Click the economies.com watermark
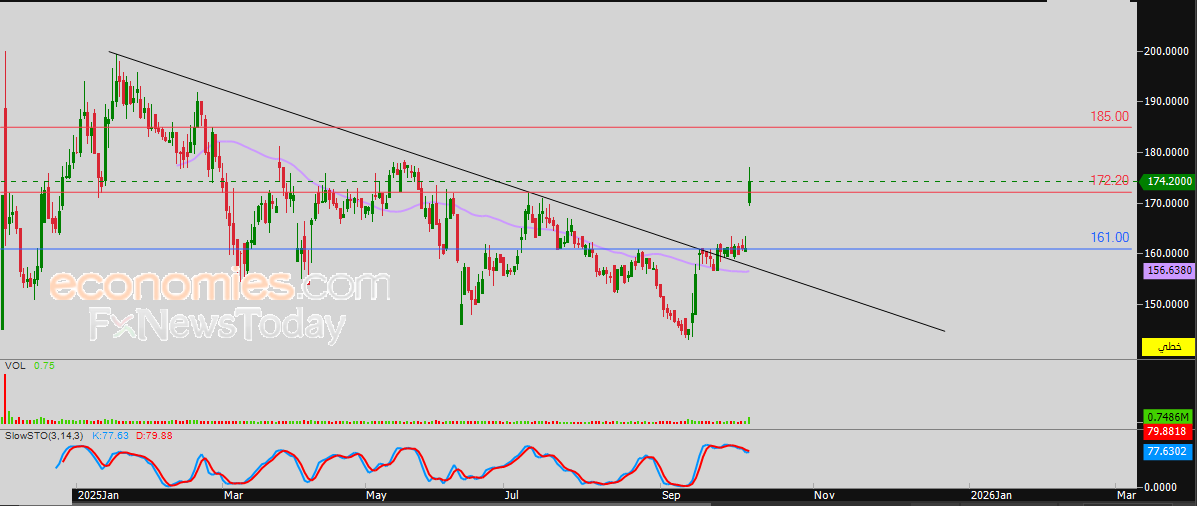This screenshot has width=1197, height=506. pyautogui.click(x=219, y=287)
